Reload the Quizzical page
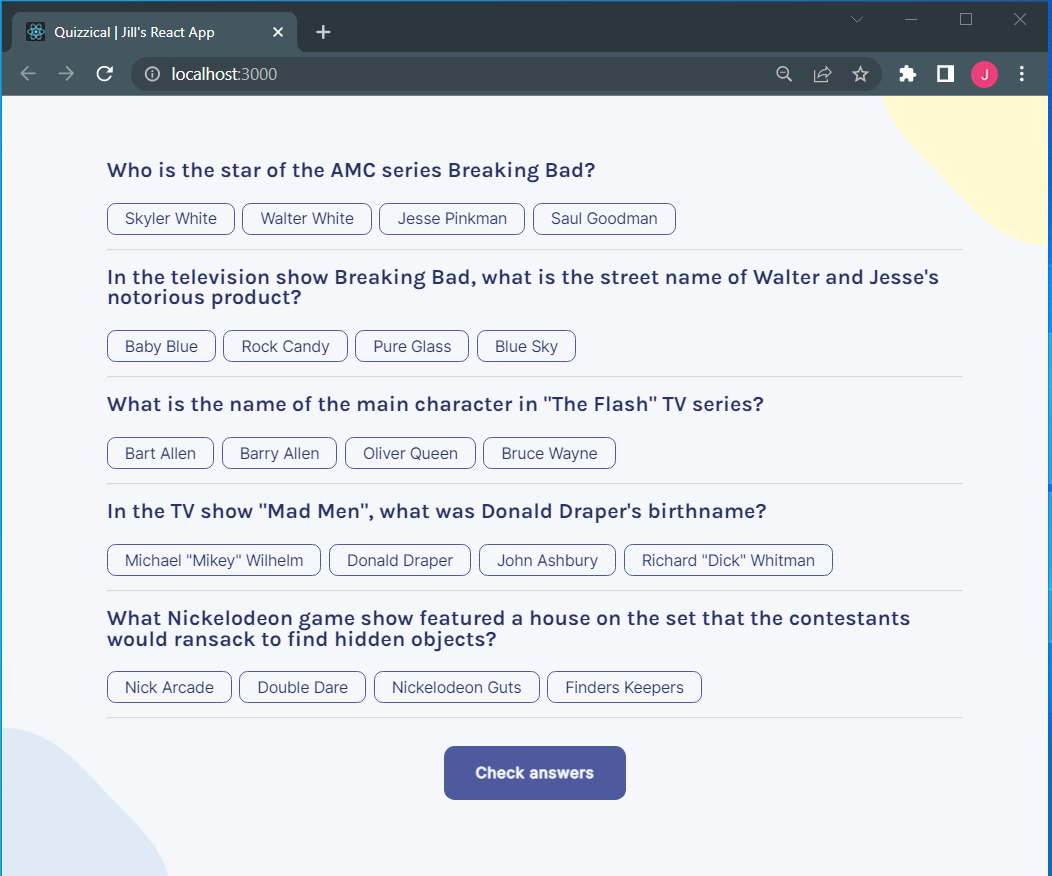This screenshot has width=1052, height=876. (x=104, y=73)
